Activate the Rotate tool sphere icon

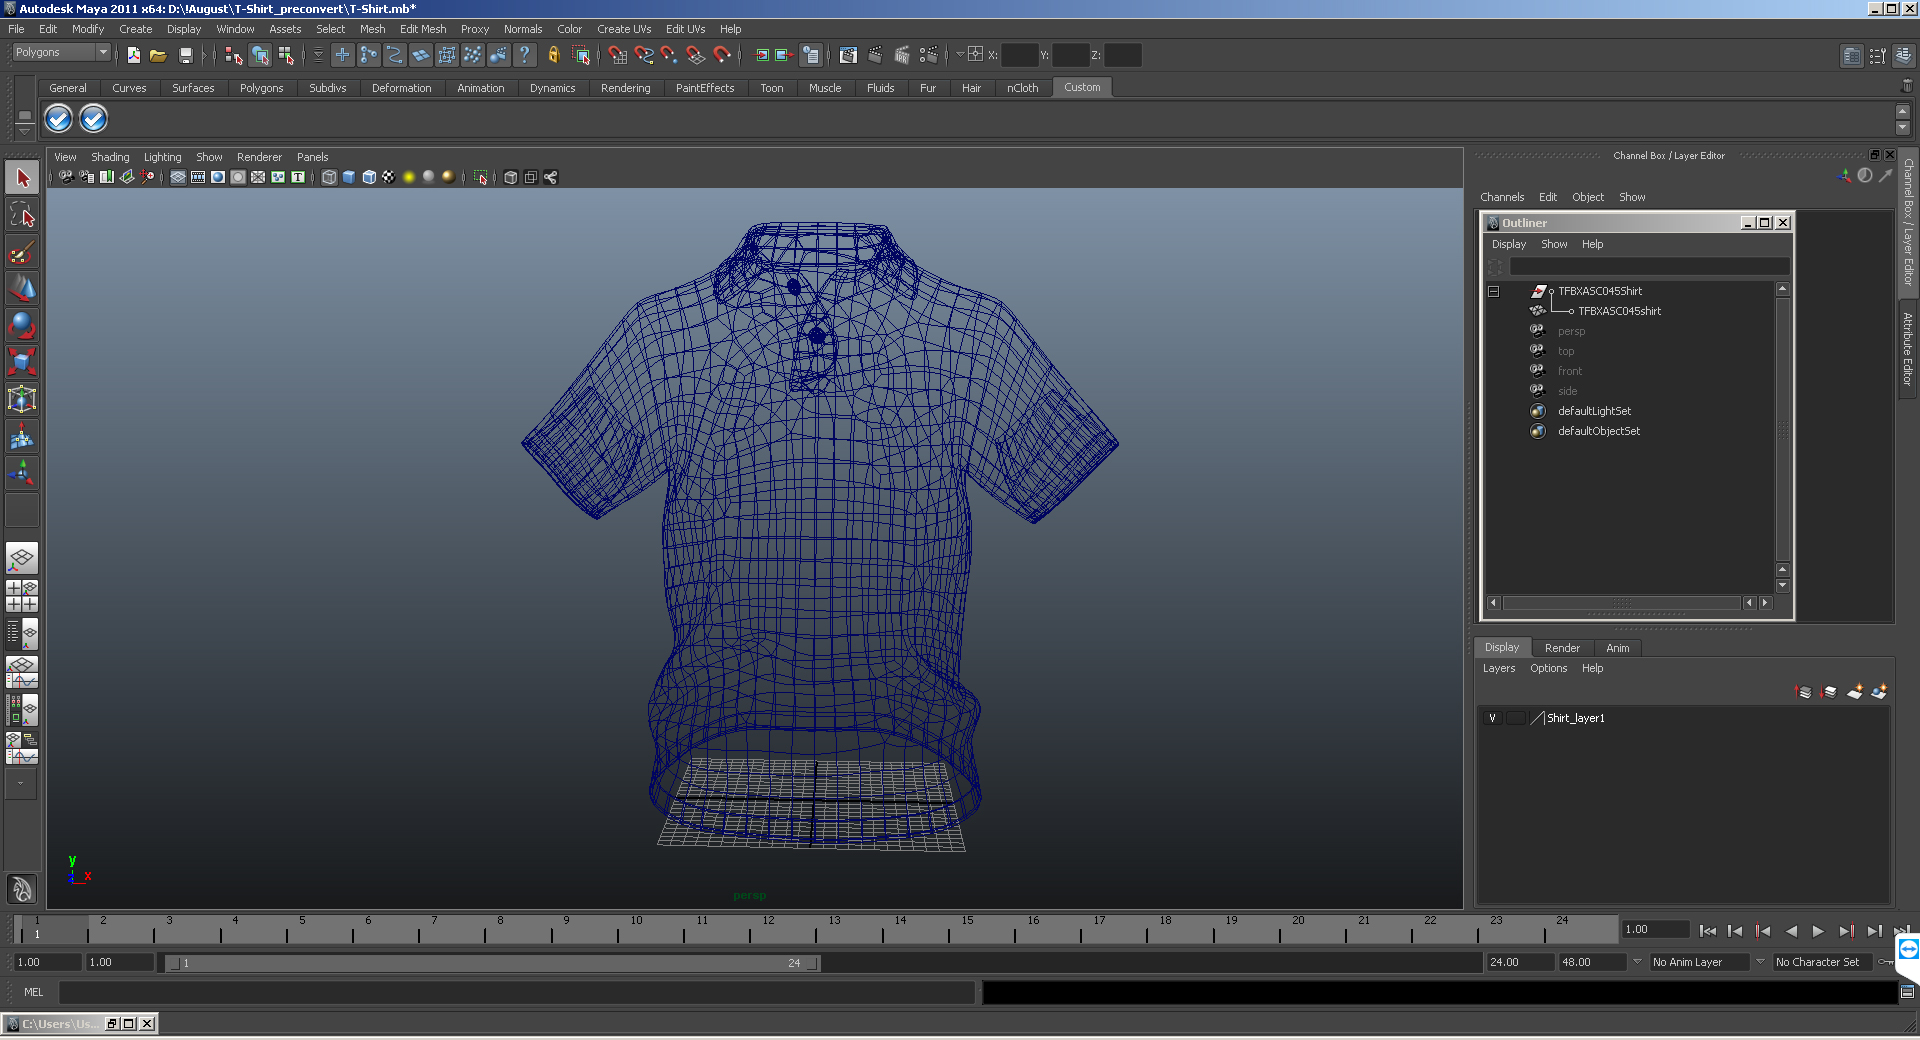[x=22, y=325]
